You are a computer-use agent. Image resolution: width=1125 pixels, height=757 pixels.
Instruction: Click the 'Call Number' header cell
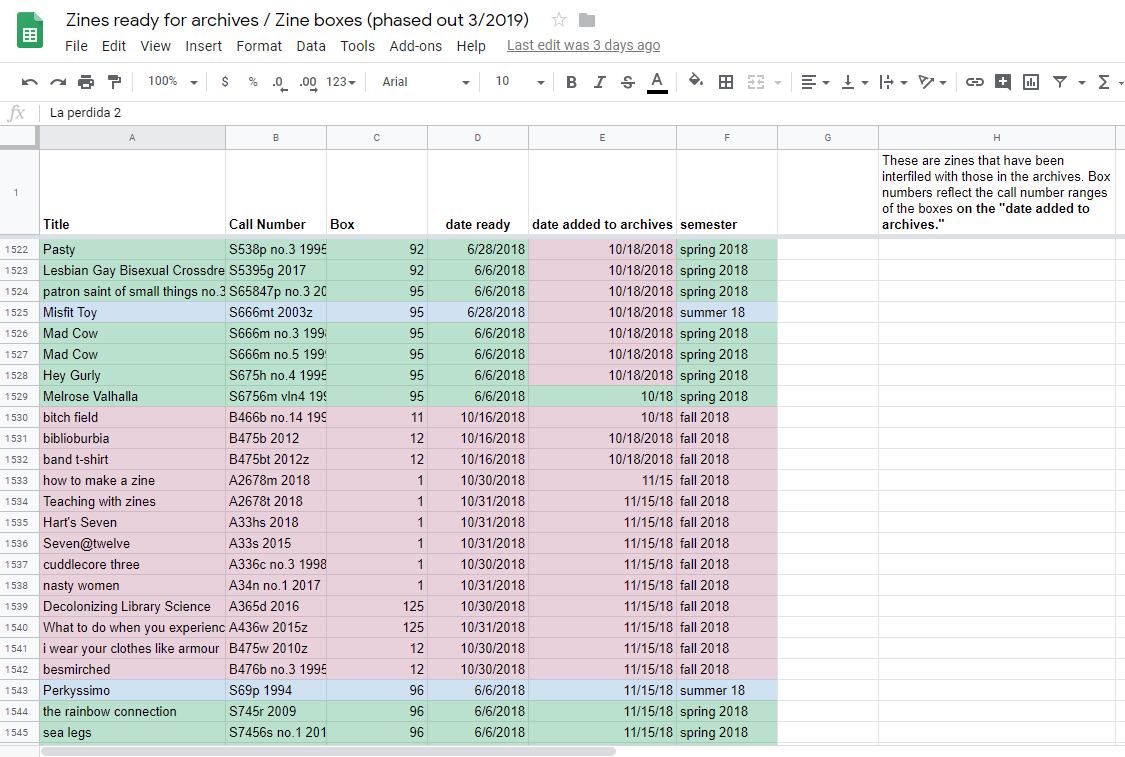coord(276,192)
